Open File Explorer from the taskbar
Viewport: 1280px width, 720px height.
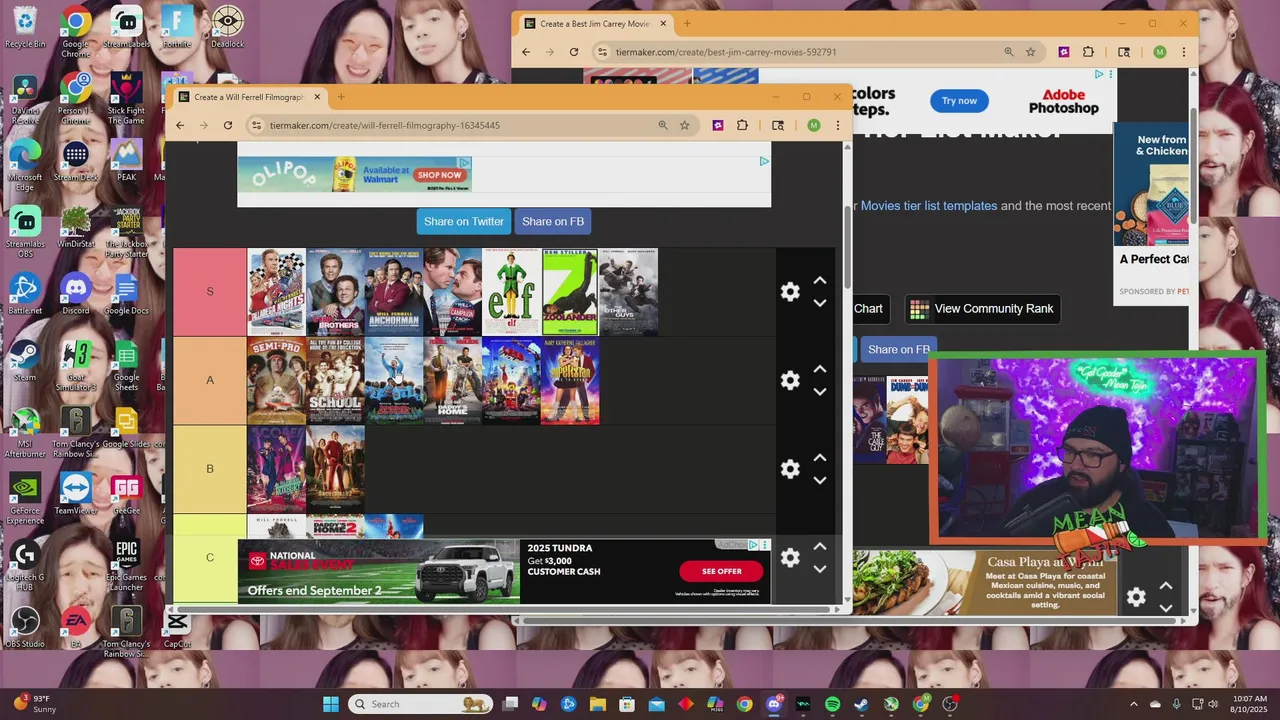598,704
